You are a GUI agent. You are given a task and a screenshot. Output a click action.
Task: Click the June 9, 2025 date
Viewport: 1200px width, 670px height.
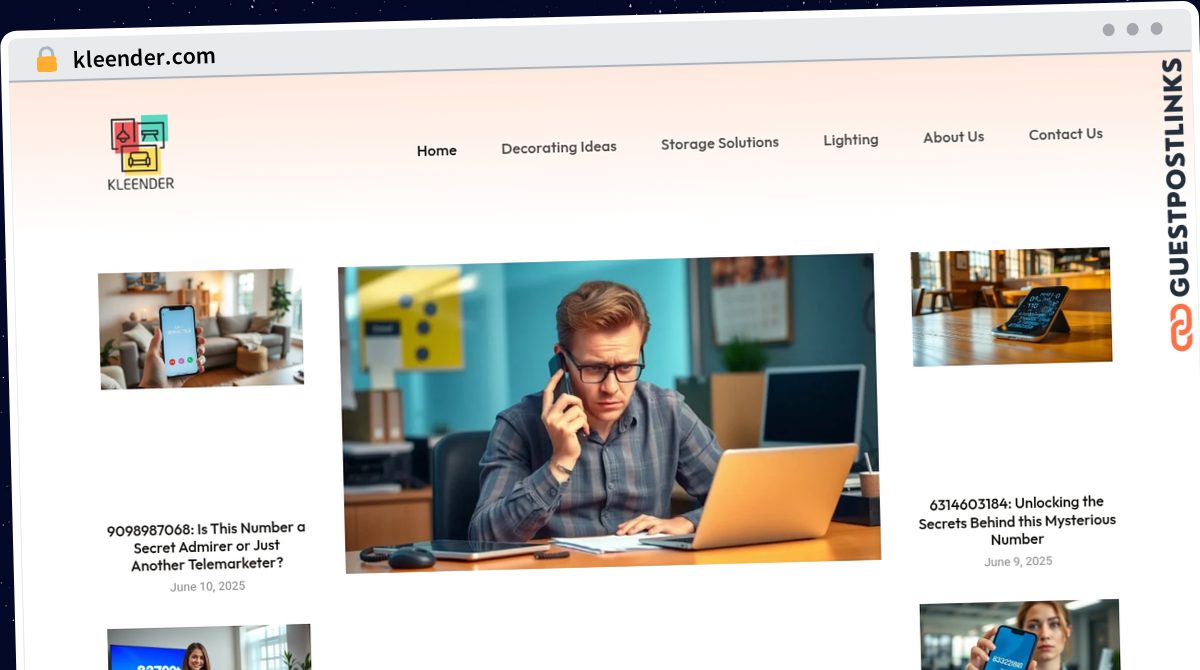pyautogui.click(x=1018, y=561)
